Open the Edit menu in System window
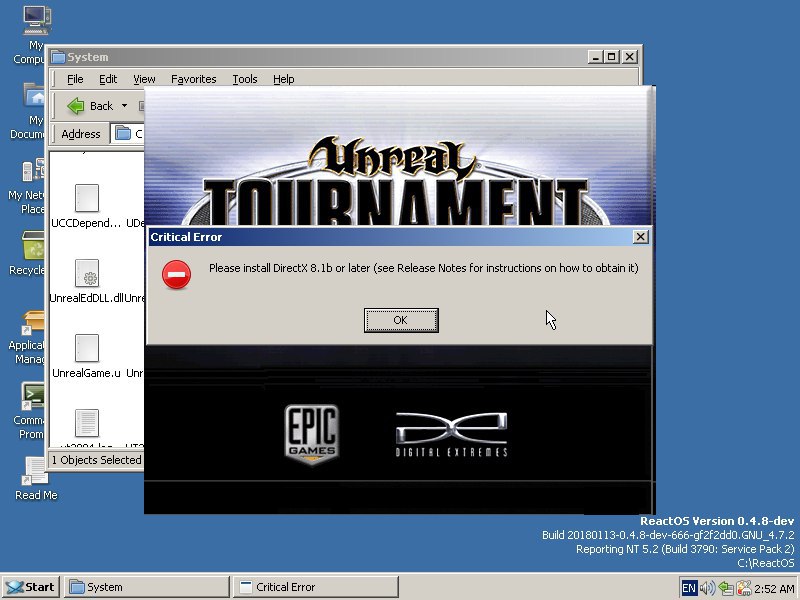Viewport: 800px width, 600px height. tap(108, 79)
